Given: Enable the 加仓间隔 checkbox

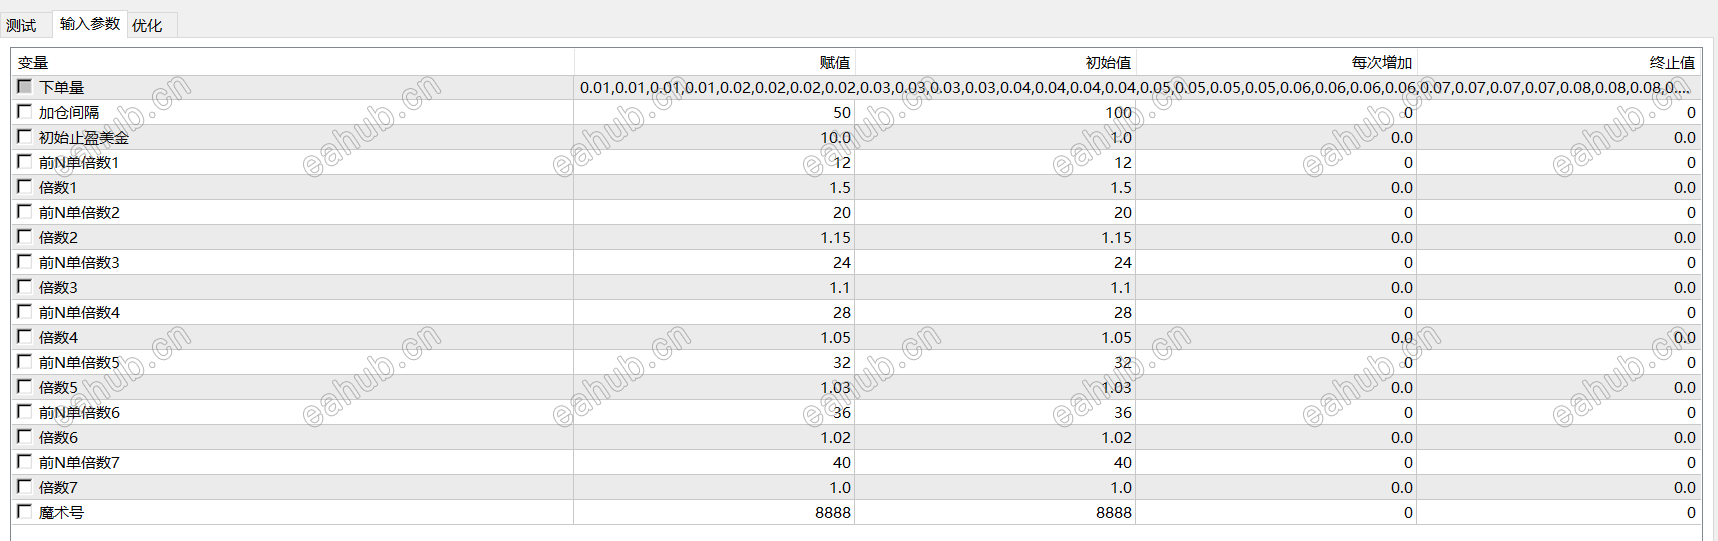Looking at the screenshot, I should [25, 112].
